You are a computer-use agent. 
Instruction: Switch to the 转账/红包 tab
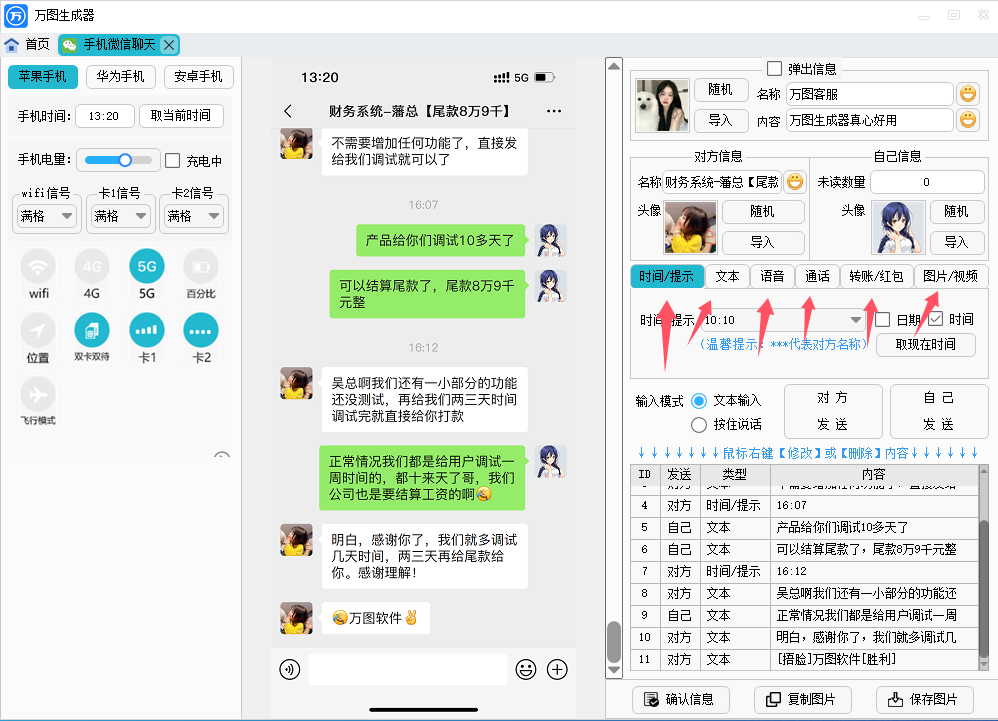pyautogui.click(x=876, y=276)
